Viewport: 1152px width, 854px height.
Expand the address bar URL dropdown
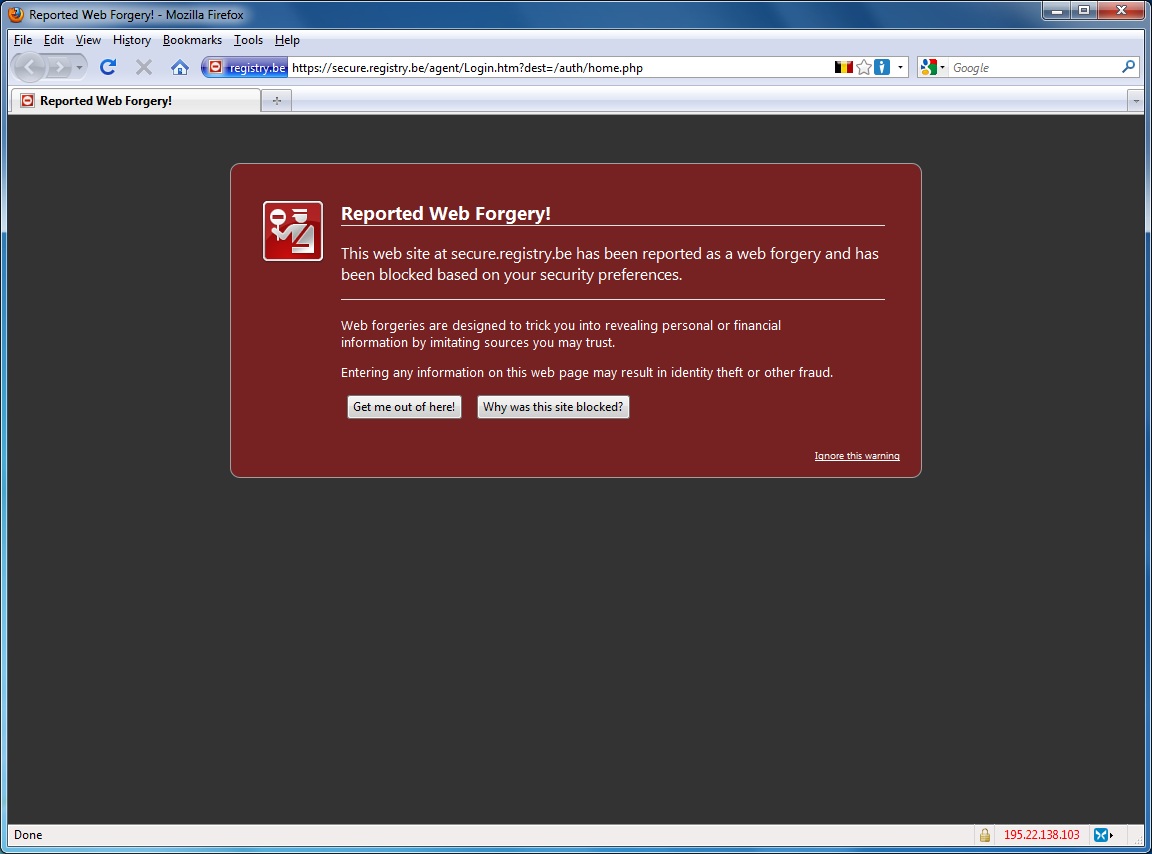(900, 67)
